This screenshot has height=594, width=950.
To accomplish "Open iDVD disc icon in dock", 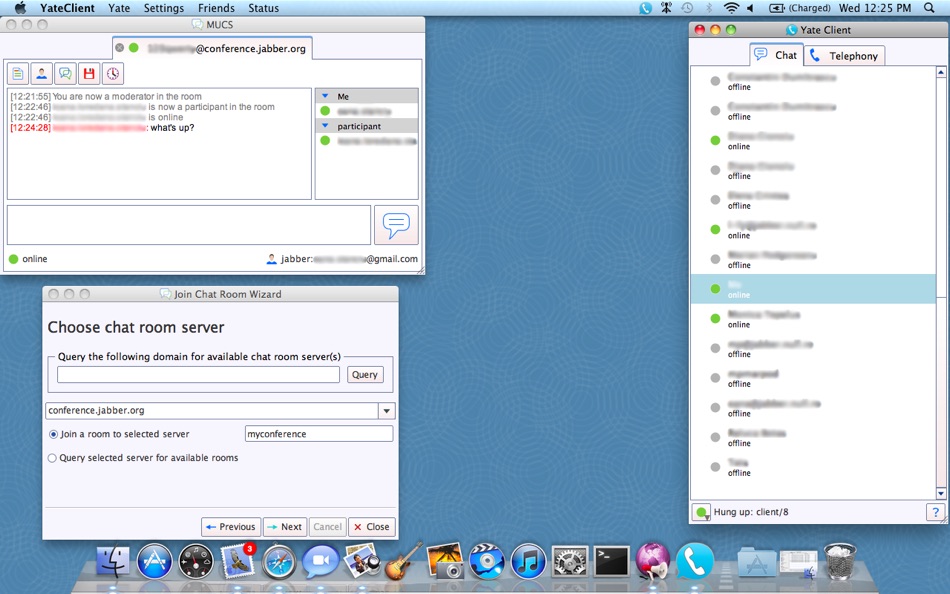I will (x=487, y=561).
